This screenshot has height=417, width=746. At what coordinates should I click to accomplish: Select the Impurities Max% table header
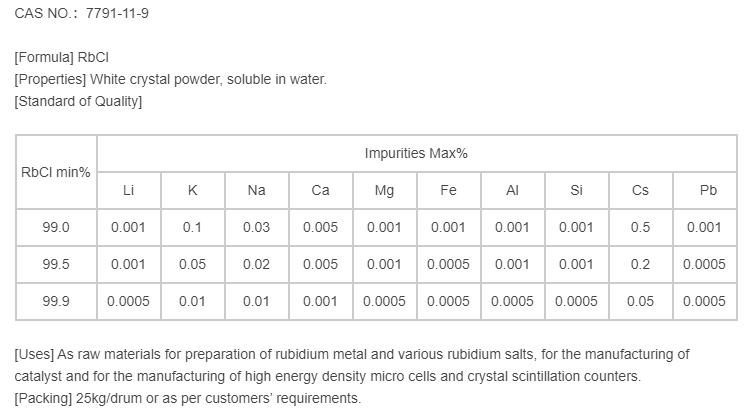(416, 153)
